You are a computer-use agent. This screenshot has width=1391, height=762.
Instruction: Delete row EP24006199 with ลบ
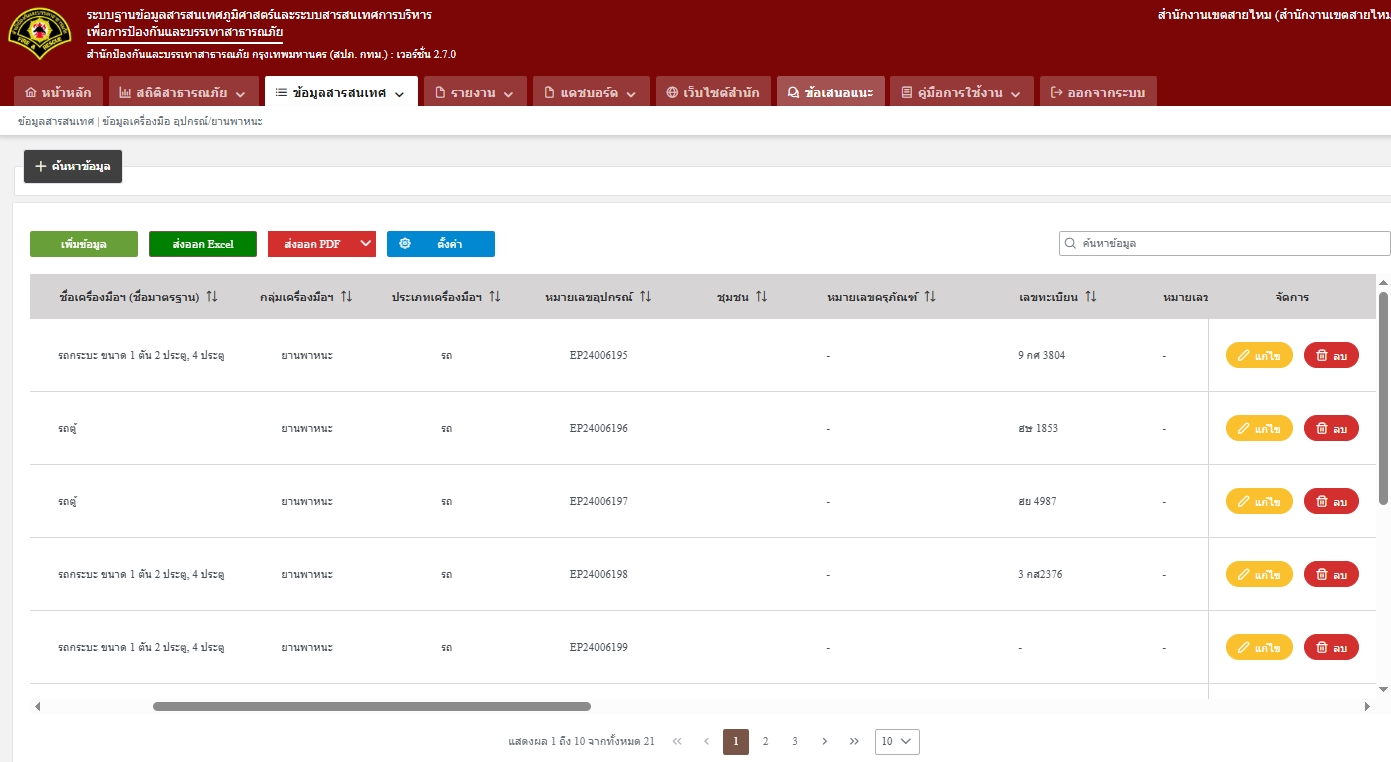pos(1331,647)
